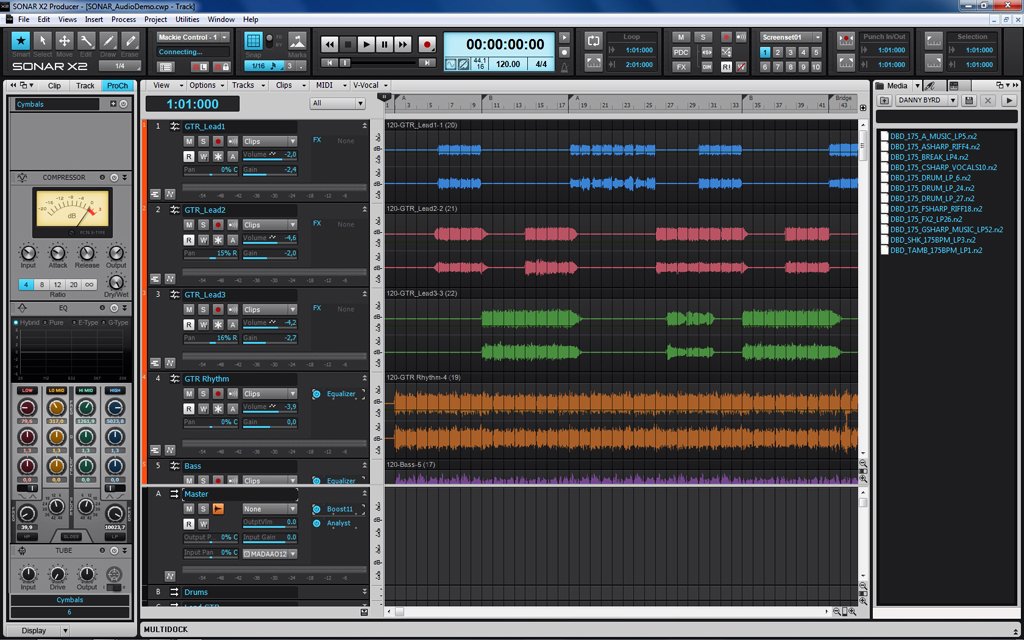Image resolution: width=1024 pixels, height=640 pixels.
Task: Pause the transport
Action: click(385, 44)
